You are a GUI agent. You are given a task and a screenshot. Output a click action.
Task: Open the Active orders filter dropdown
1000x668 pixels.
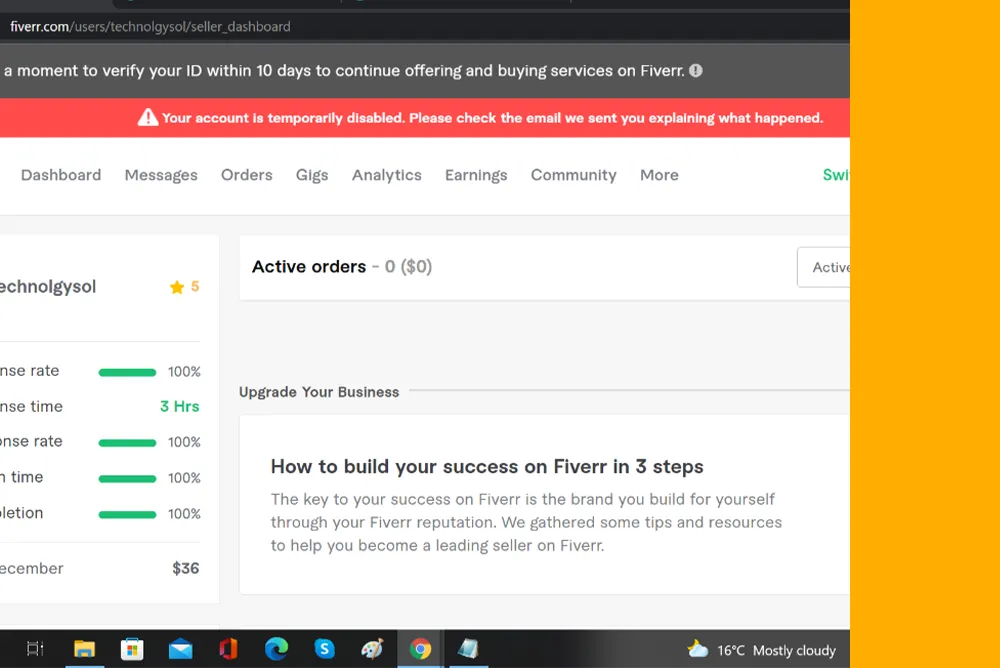click(x=823, y=267)
